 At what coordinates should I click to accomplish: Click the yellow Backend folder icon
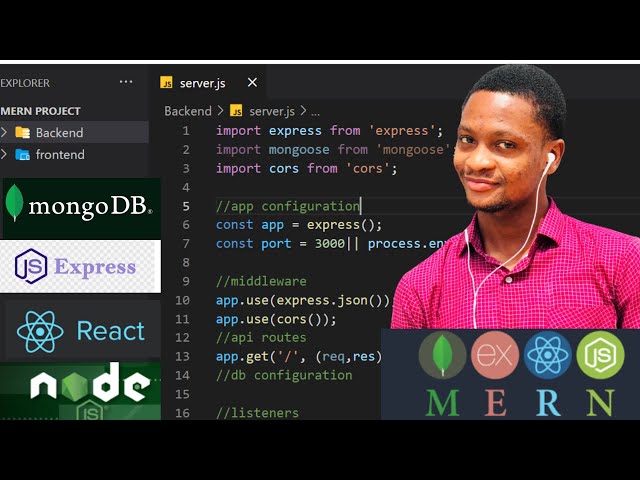22,133
